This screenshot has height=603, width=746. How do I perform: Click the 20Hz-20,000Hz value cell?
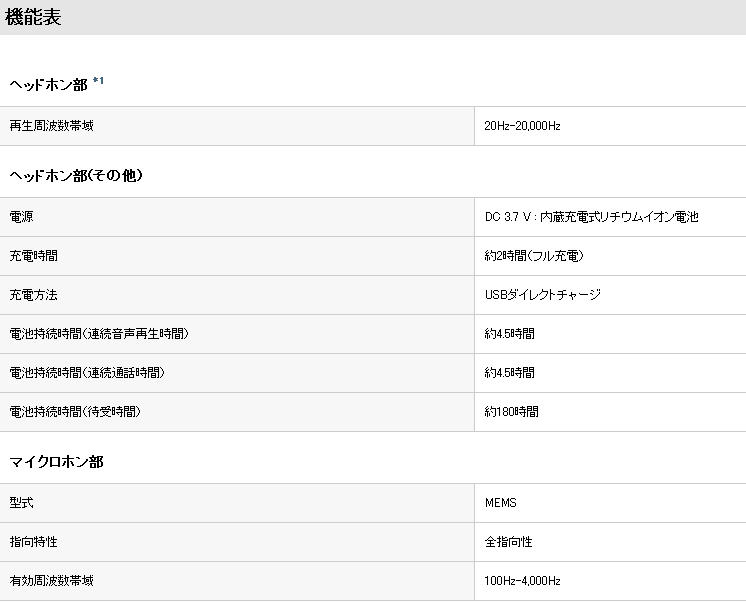coord(522,126)
